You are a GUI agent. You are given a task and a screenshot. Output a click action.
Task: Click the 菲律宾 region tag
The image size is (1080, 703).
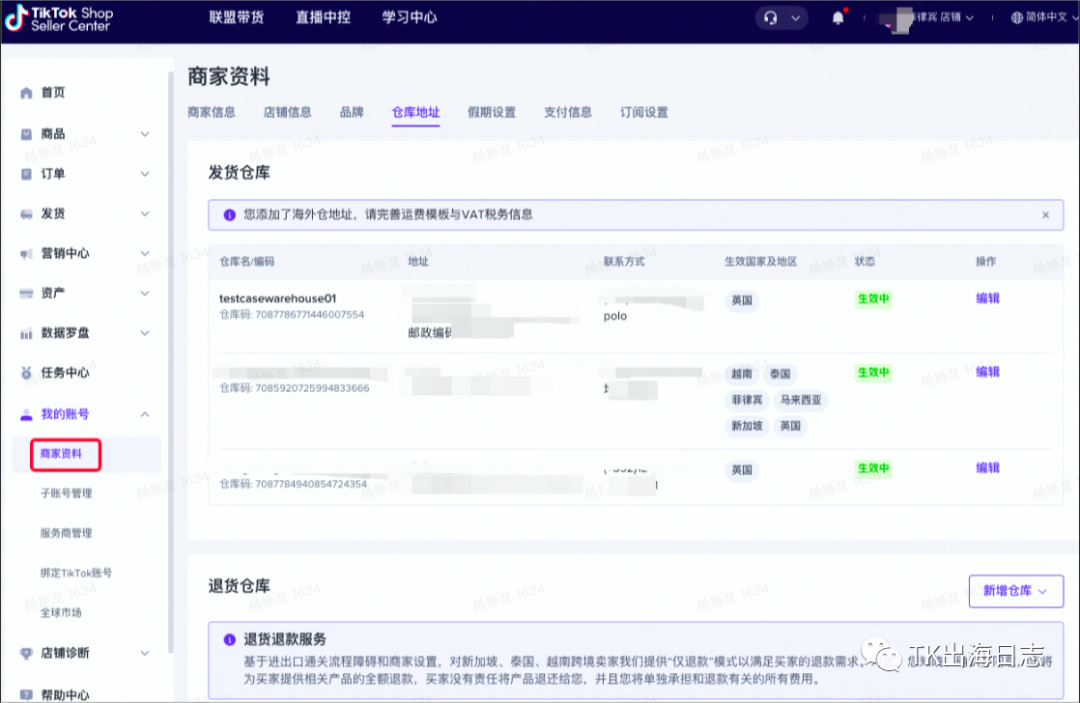click(x=747, y=401)
